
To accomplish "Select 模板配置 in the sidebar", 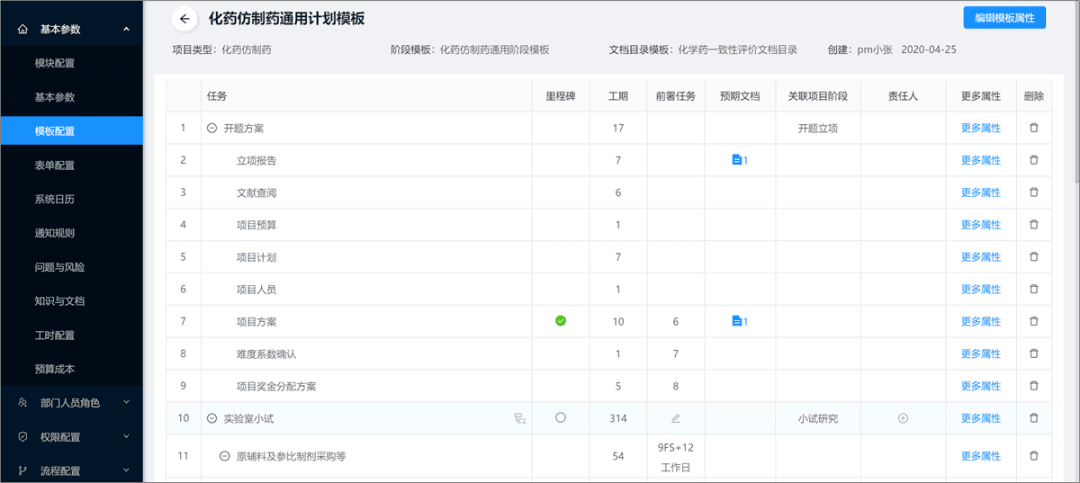I will click(72, 131).
